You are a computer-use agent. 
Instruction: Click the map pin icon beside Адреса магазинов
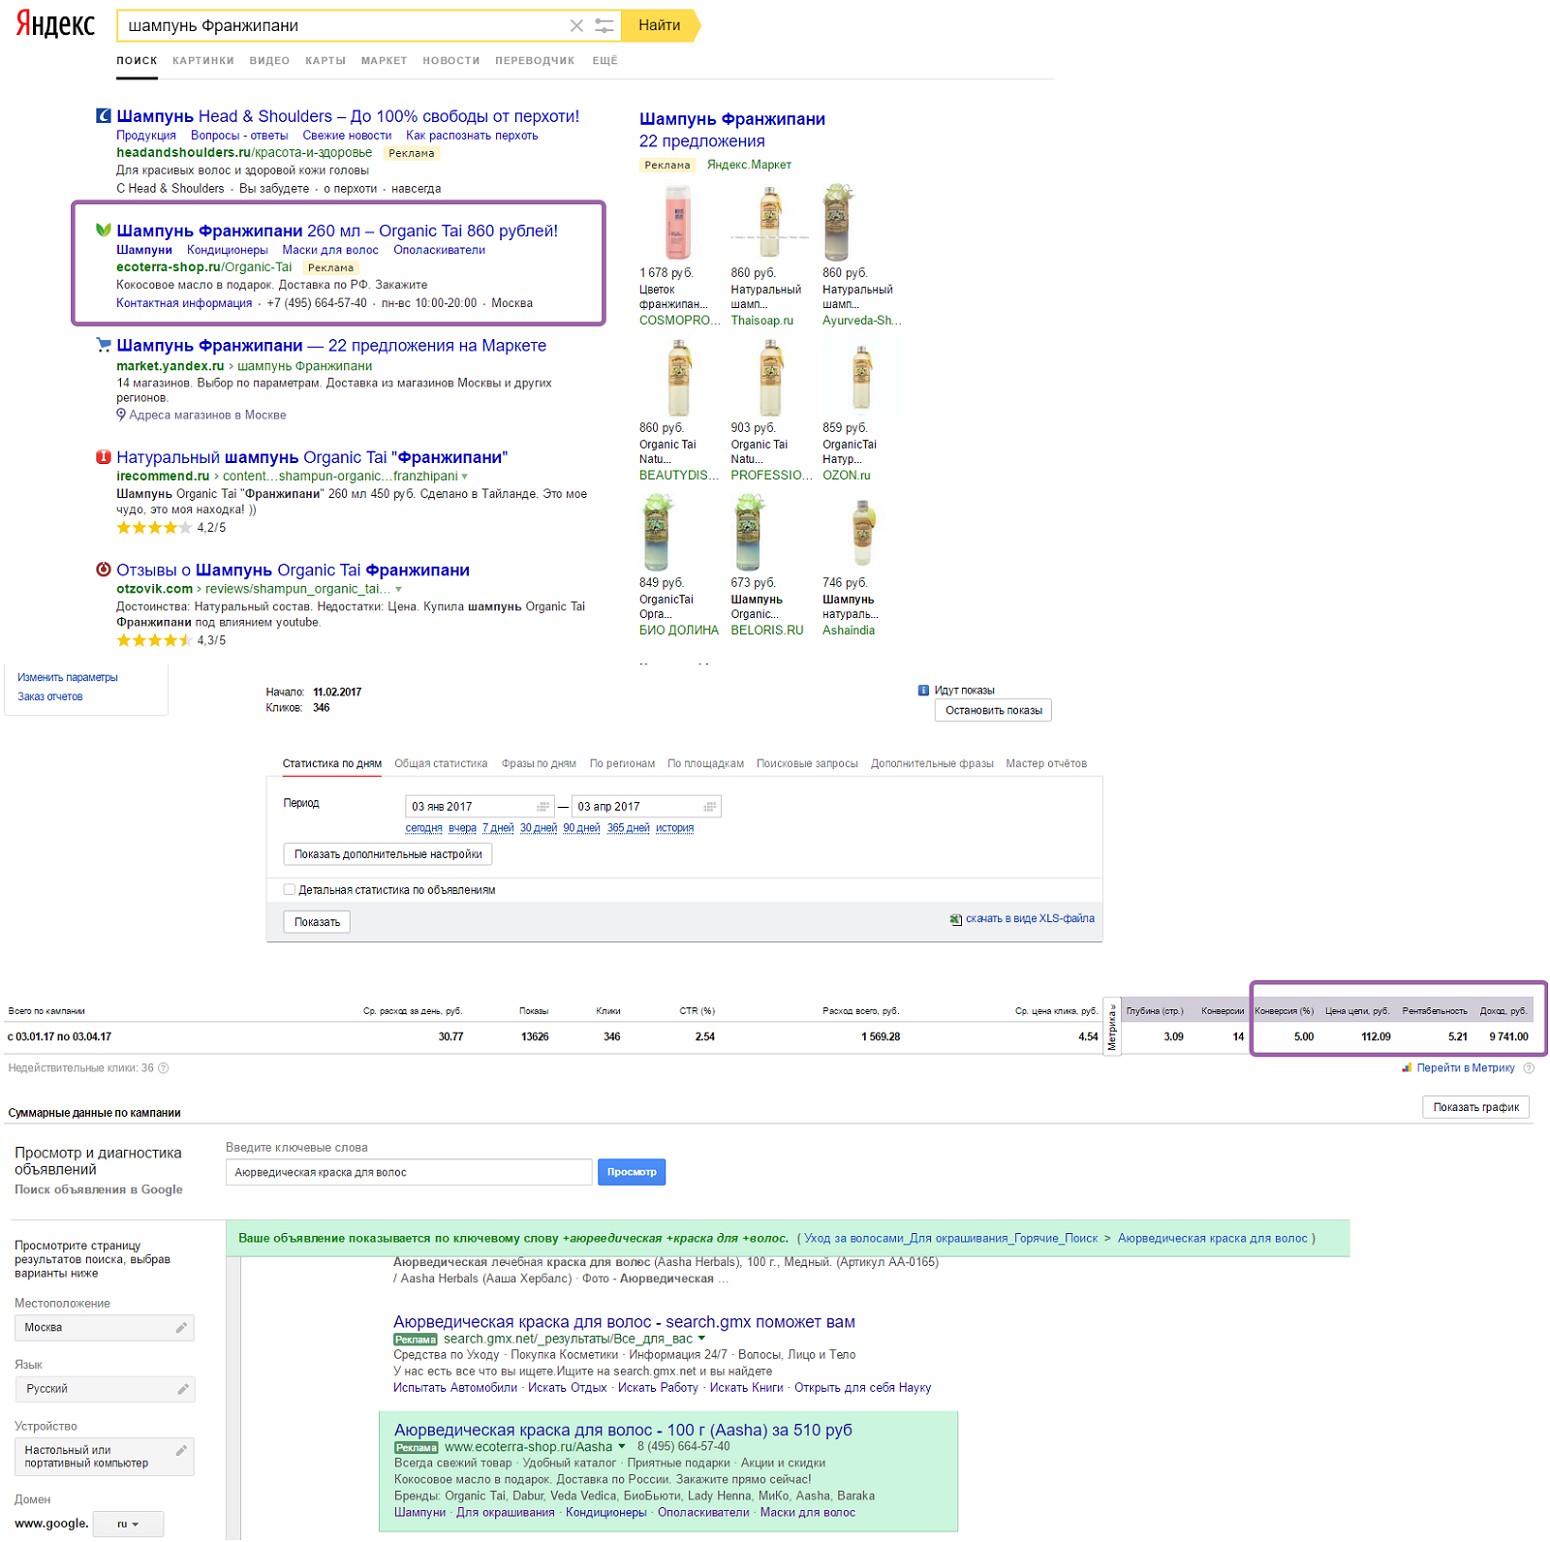121,415
